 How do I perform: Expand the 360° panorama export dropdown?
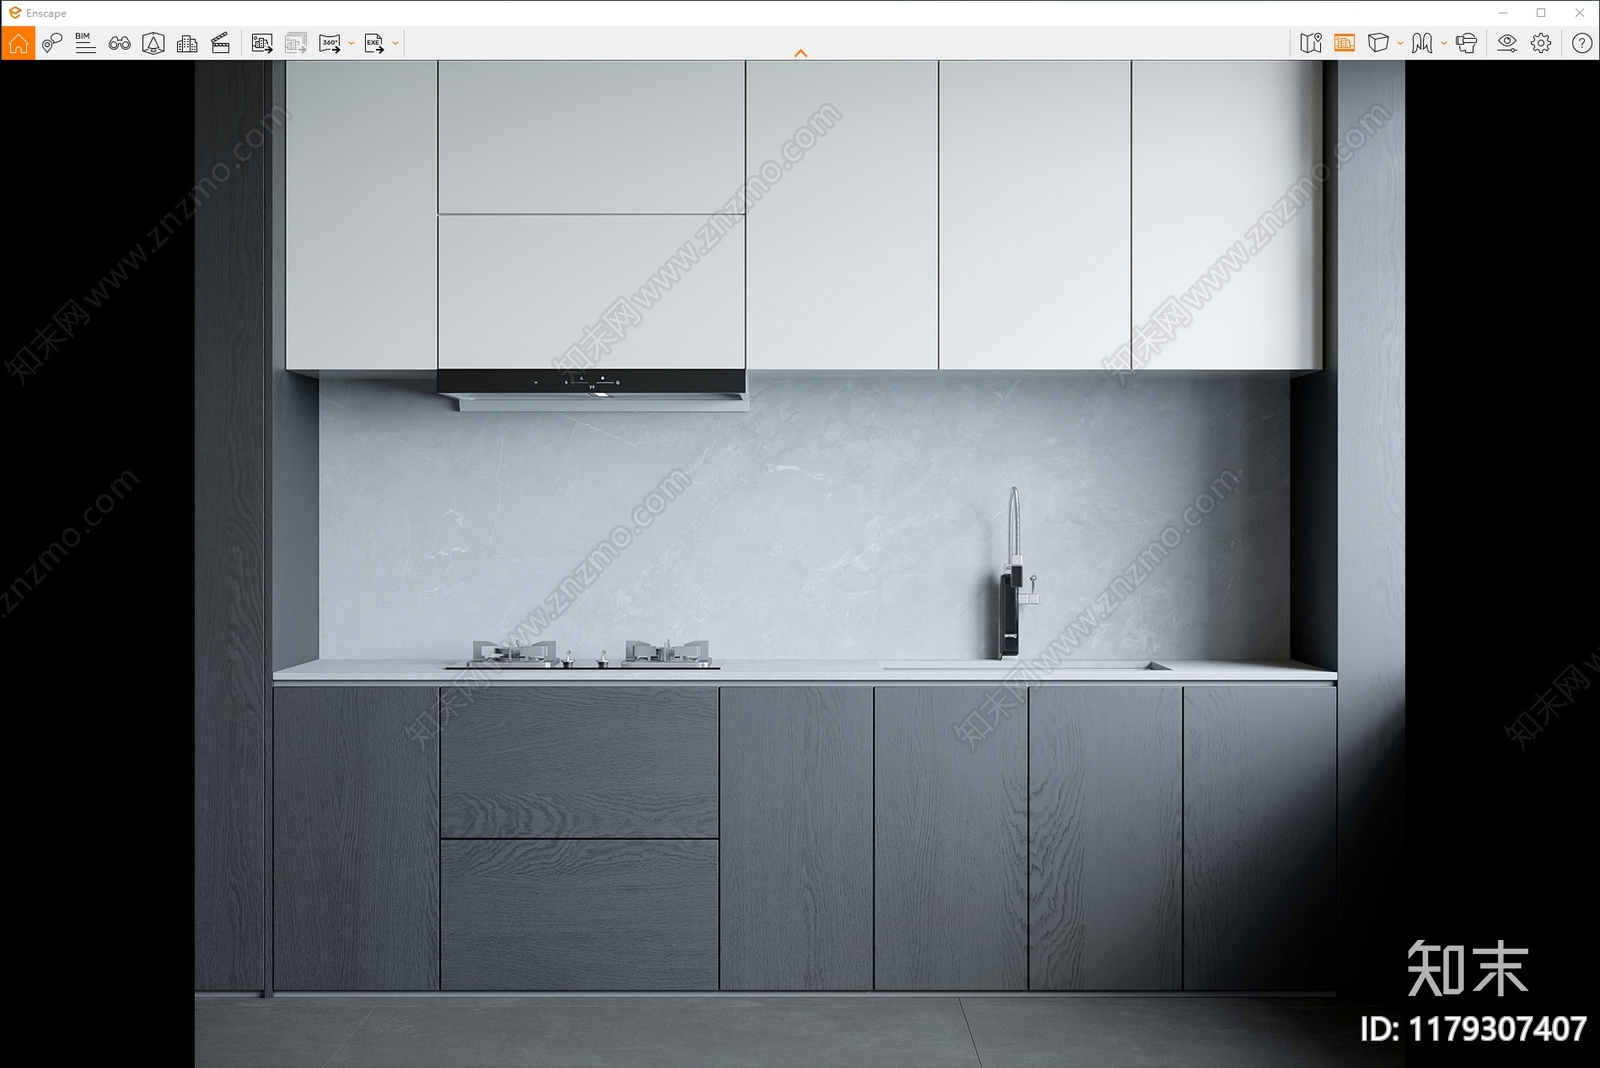351,43
